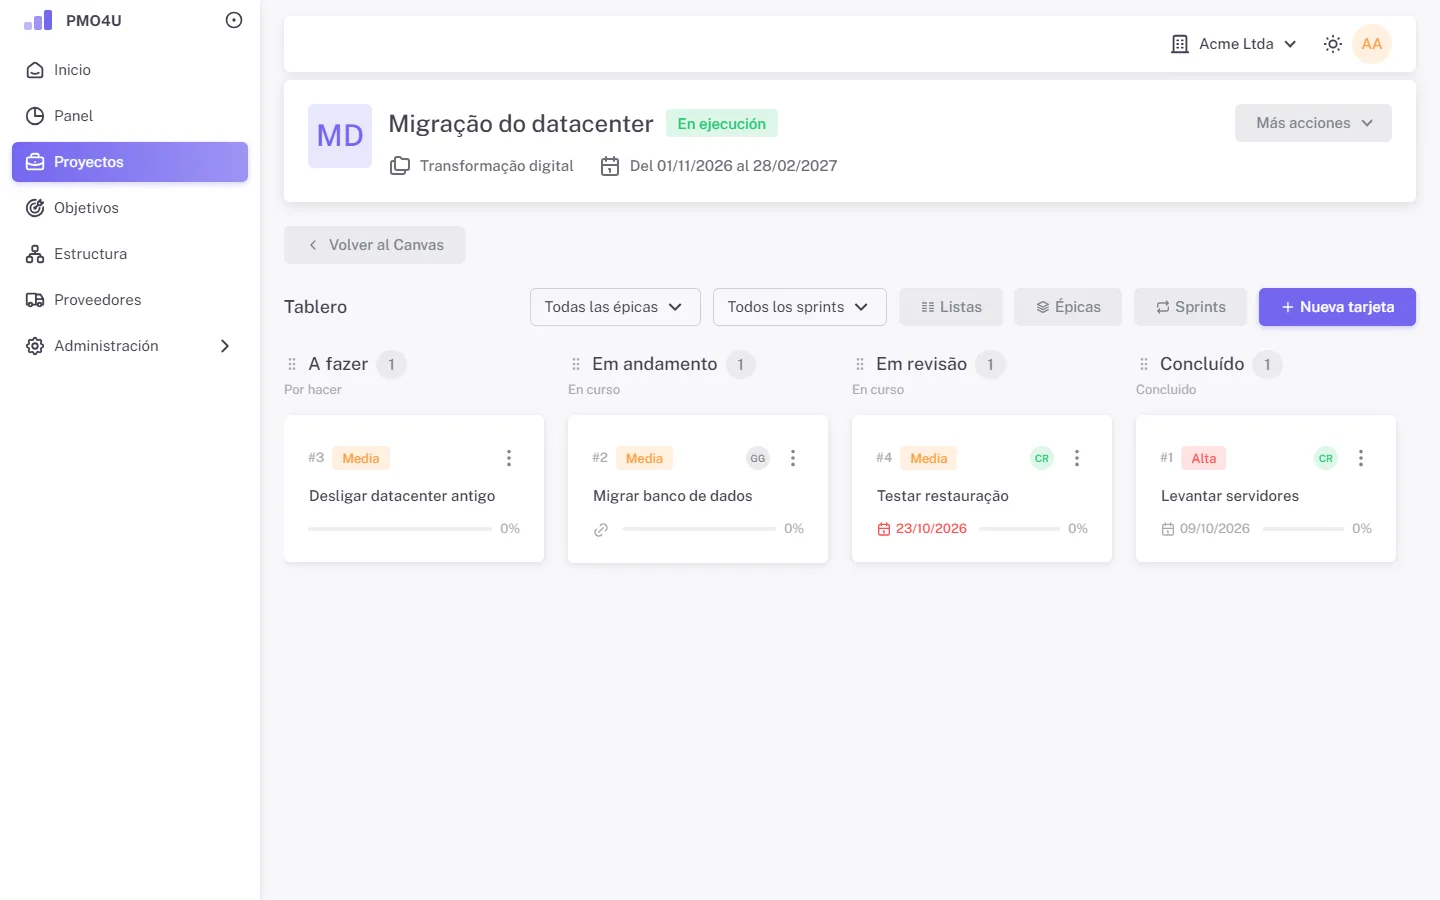
Task: Click the Listas button
Action: (951, 307)
